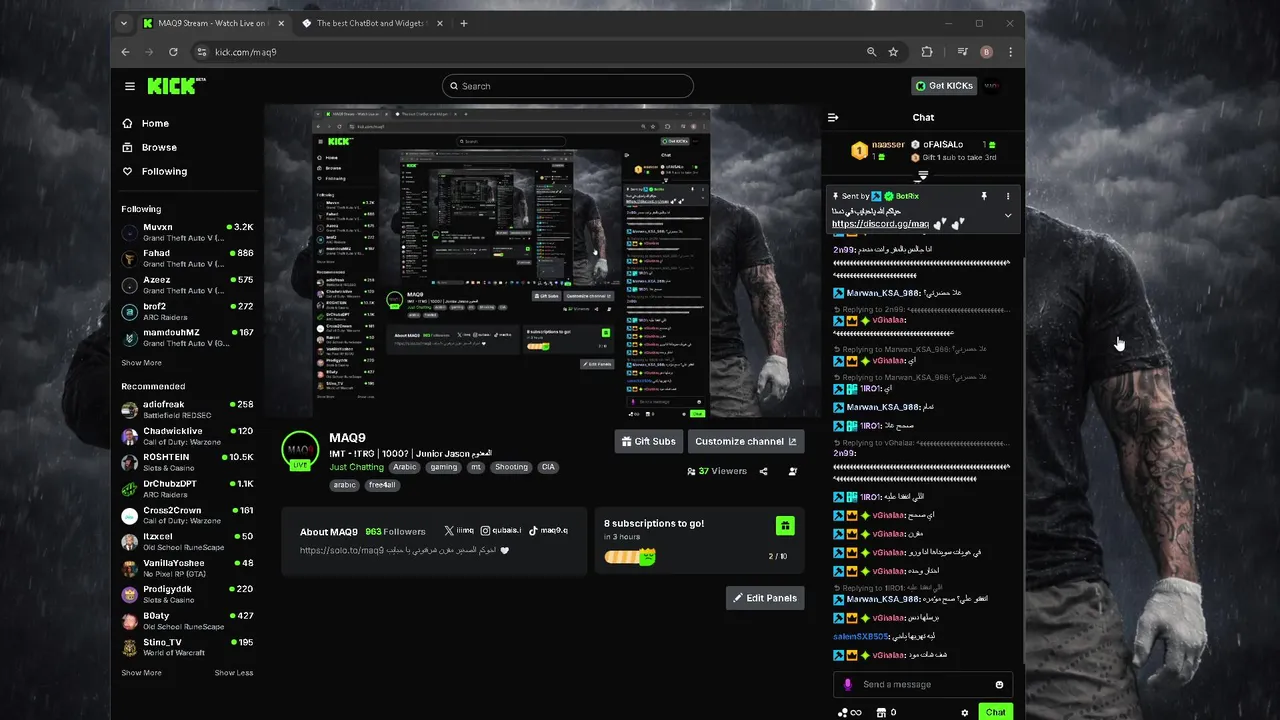The width and height of the screenshot is (1280, 720).
Task: Click the emoji picker in chat input
Action: (999, 685)
